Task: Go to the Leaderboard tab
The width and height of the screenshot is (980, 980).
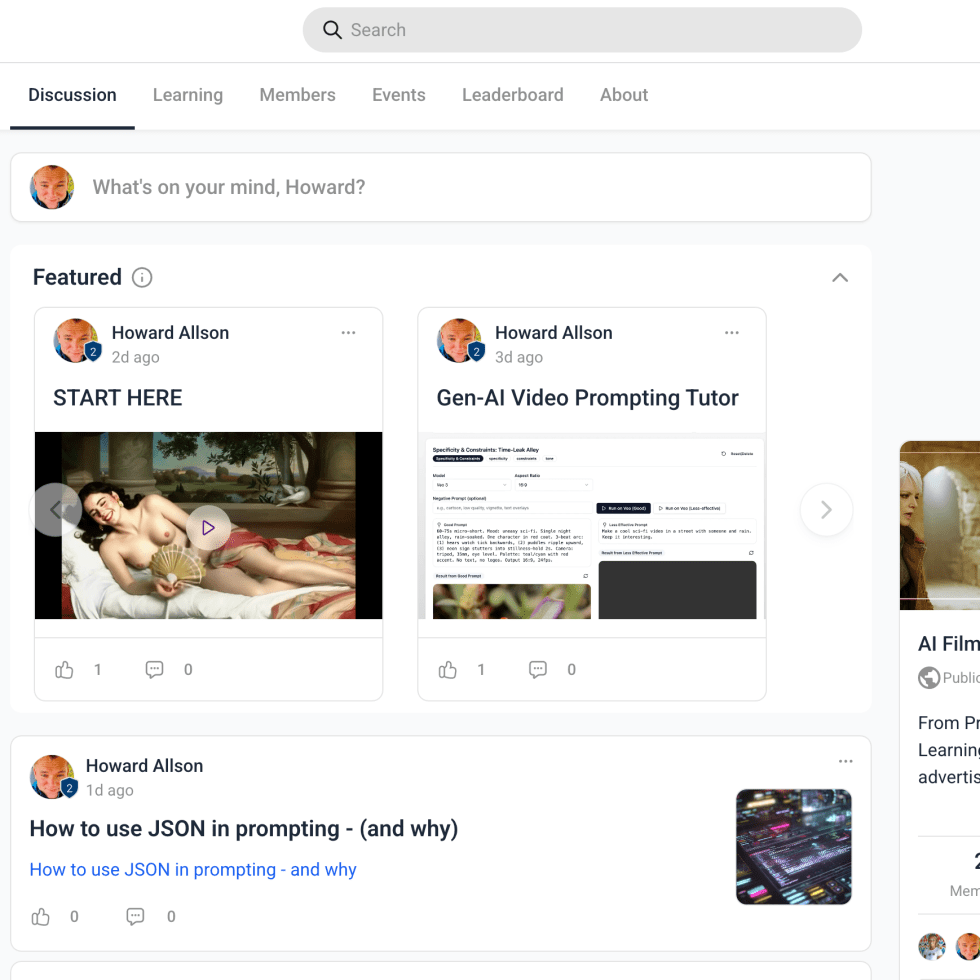Action: click(512, 95)
